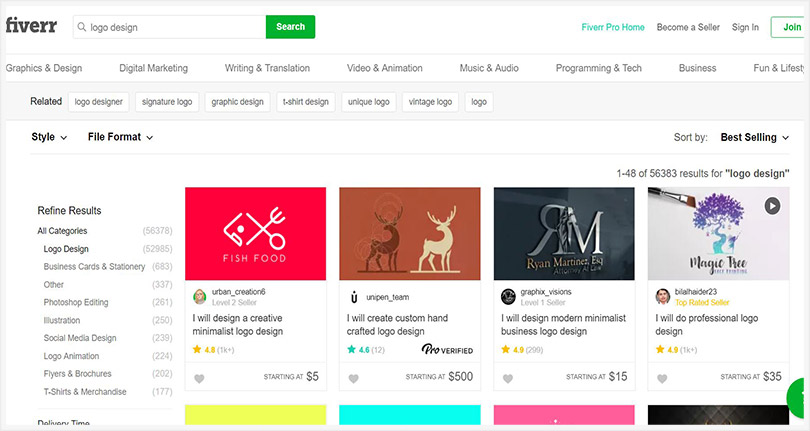The width and height of the screenshot is (810, 431).
Task: Open the Fish Food gig thumbnail
Action: tap(255, 234)
